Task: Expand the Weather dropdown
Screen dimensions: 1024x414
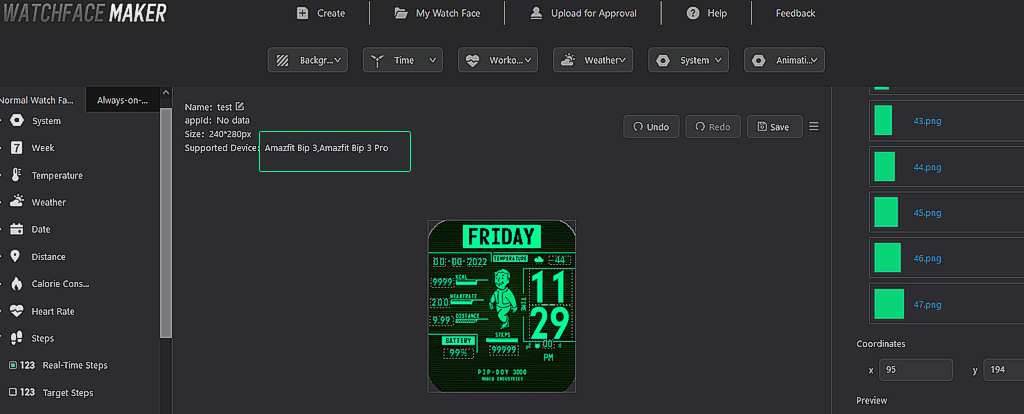Action: click(593, 60)
